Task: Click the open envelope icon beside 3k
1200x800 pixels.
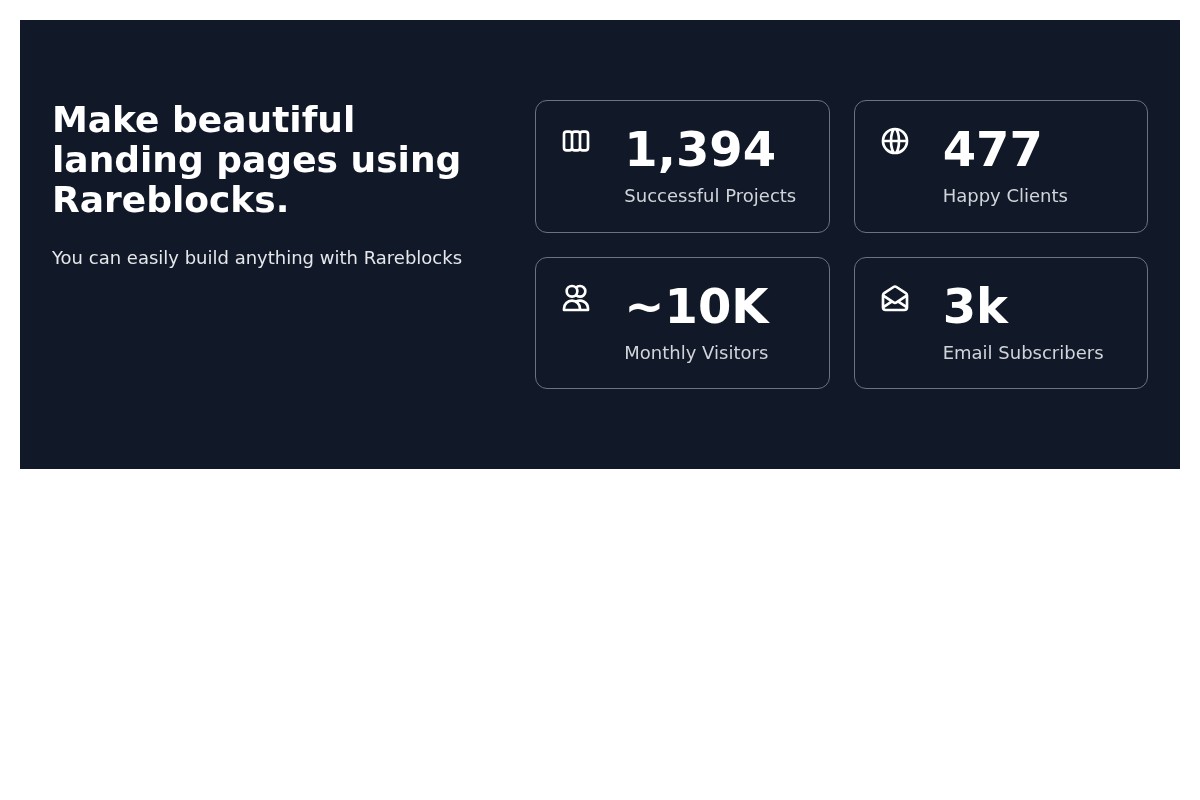Action: [895, 298]
